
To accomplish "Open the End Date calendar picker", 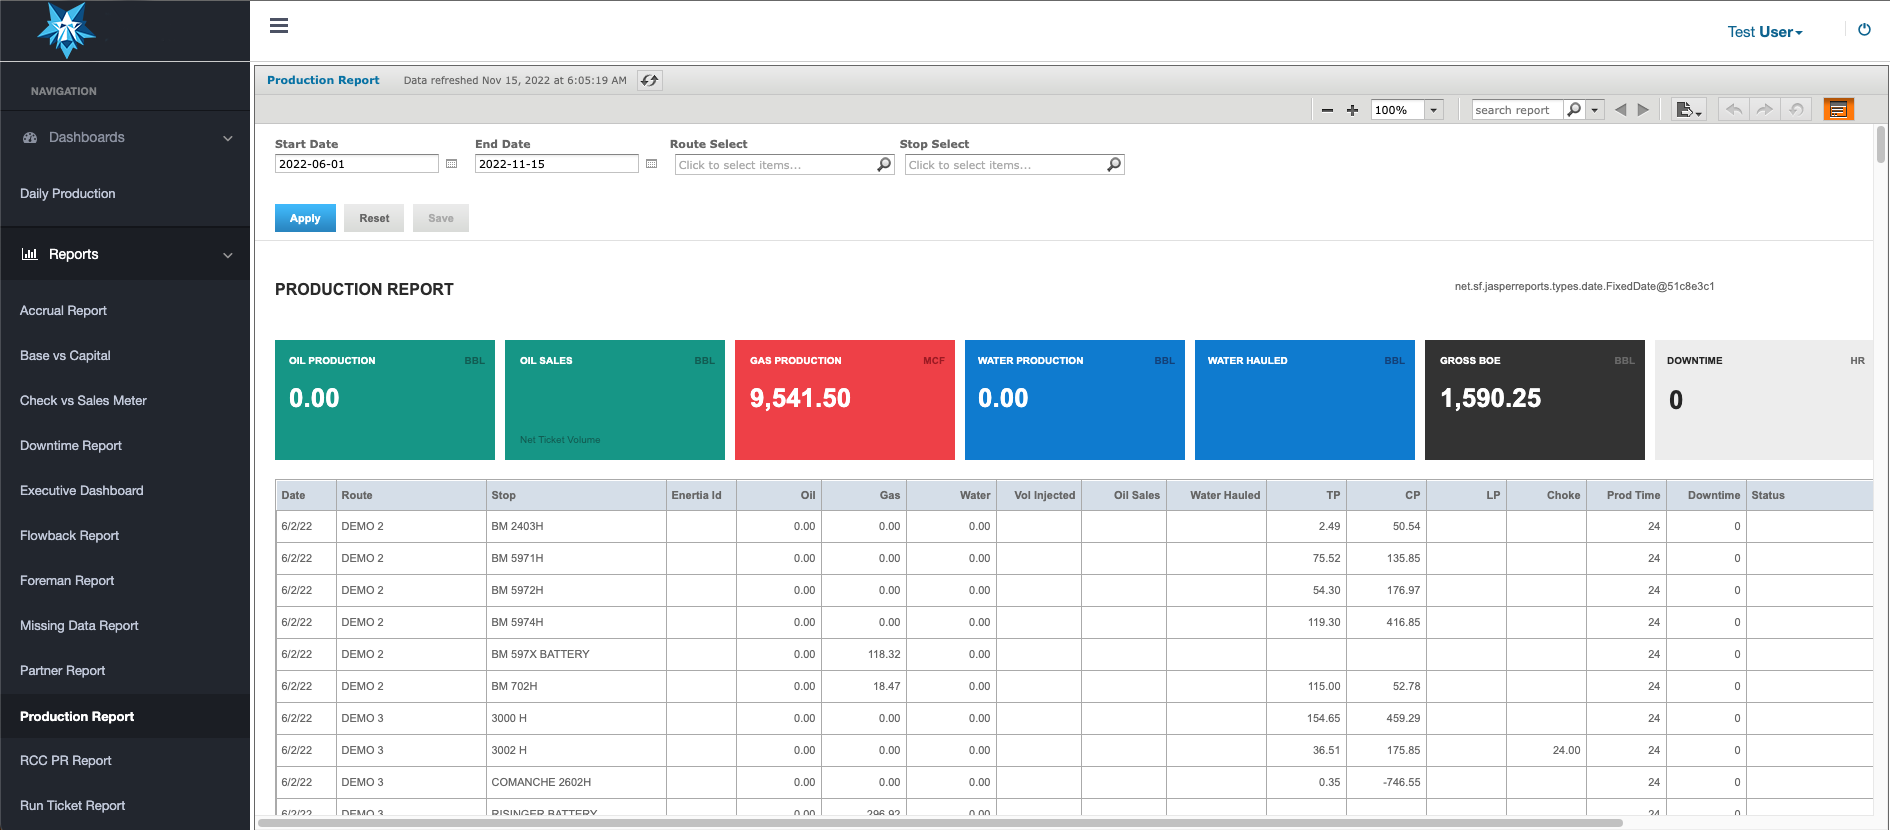I will pyautogui.click(x=652, y=164).
